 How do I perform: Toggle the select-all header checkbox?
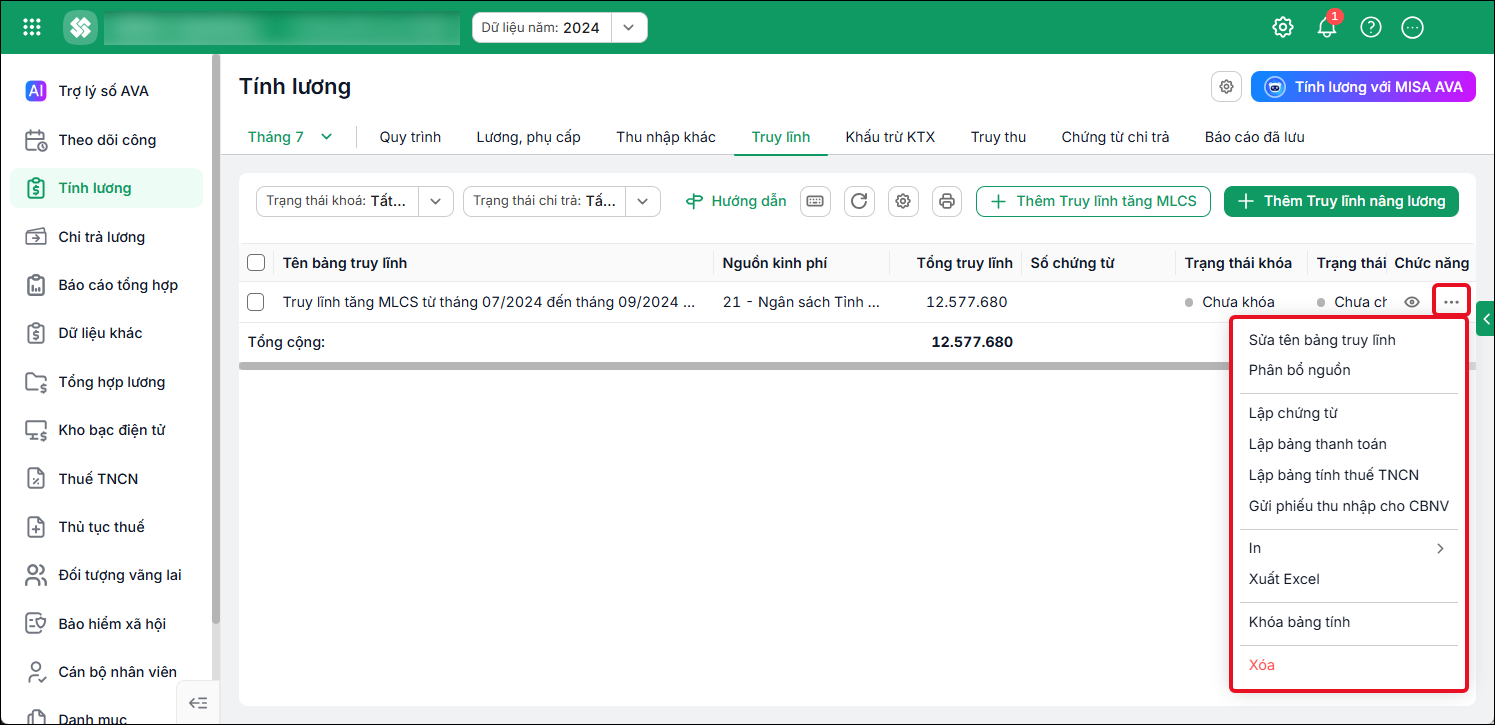pyautogui.click(x=256, y=263)
